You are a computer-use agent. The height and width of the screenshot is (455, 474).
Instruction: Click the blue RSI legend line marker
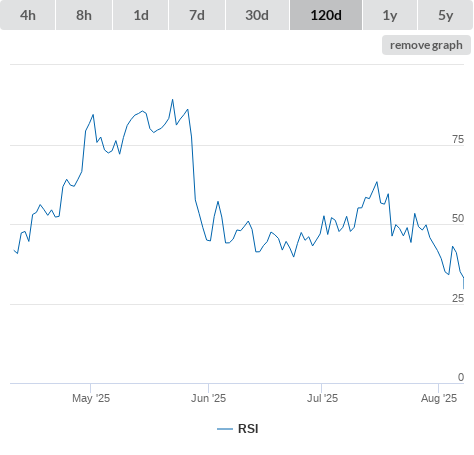pos(225,429)
